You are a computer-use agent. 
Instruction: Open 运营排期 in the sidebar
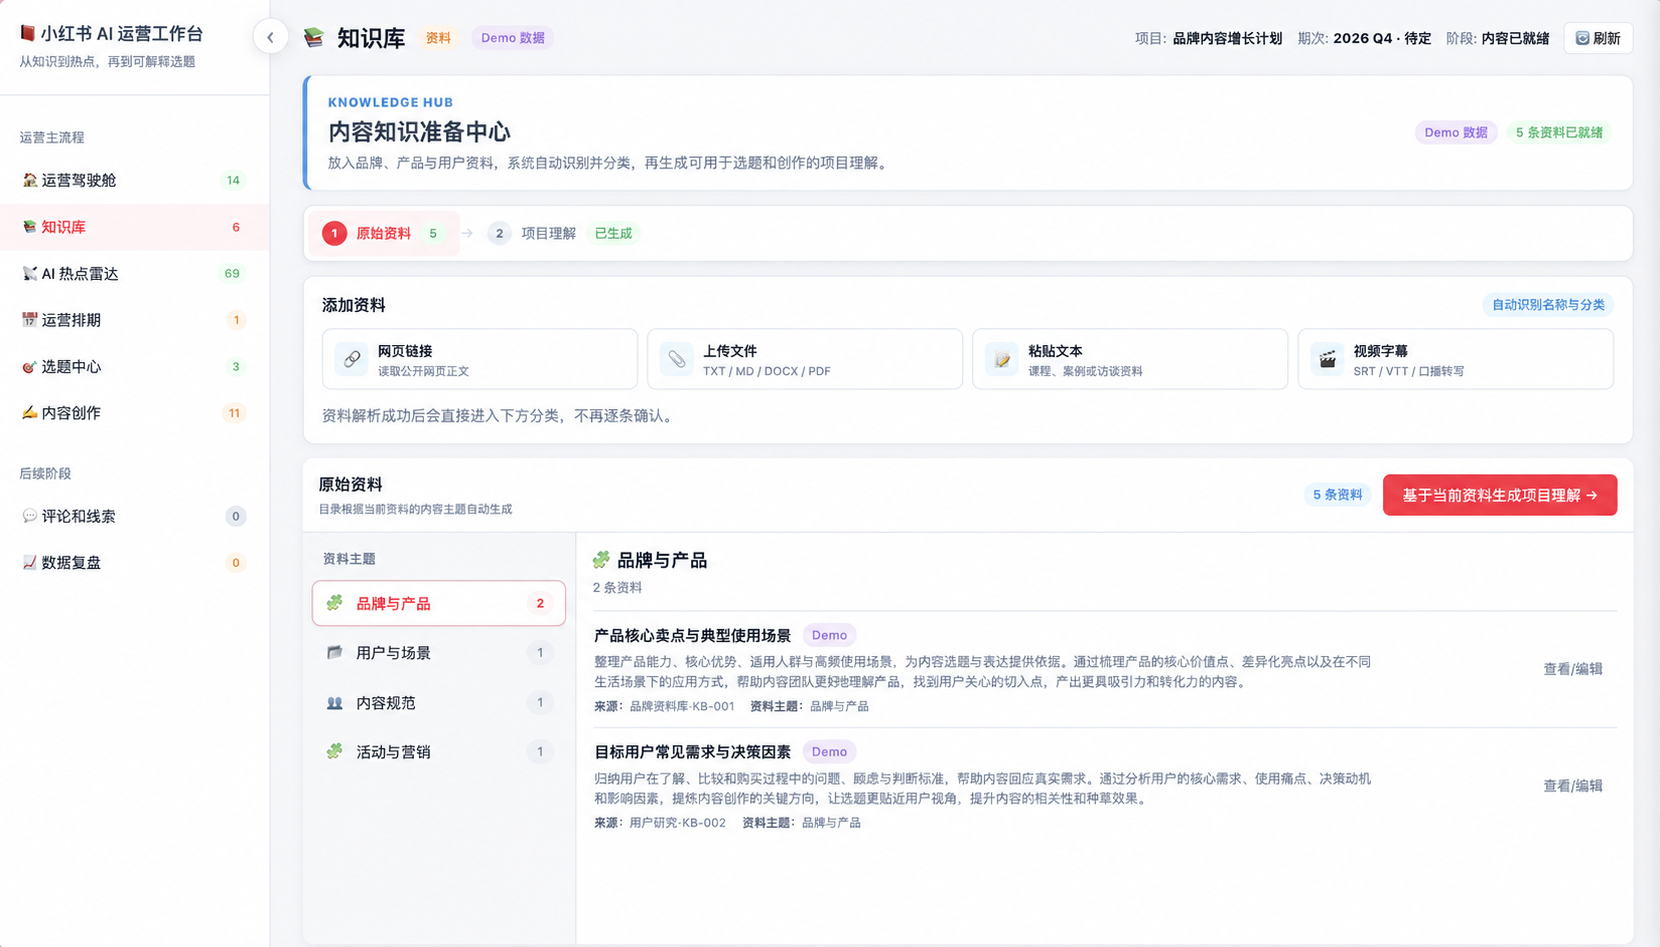pos(135,320)
